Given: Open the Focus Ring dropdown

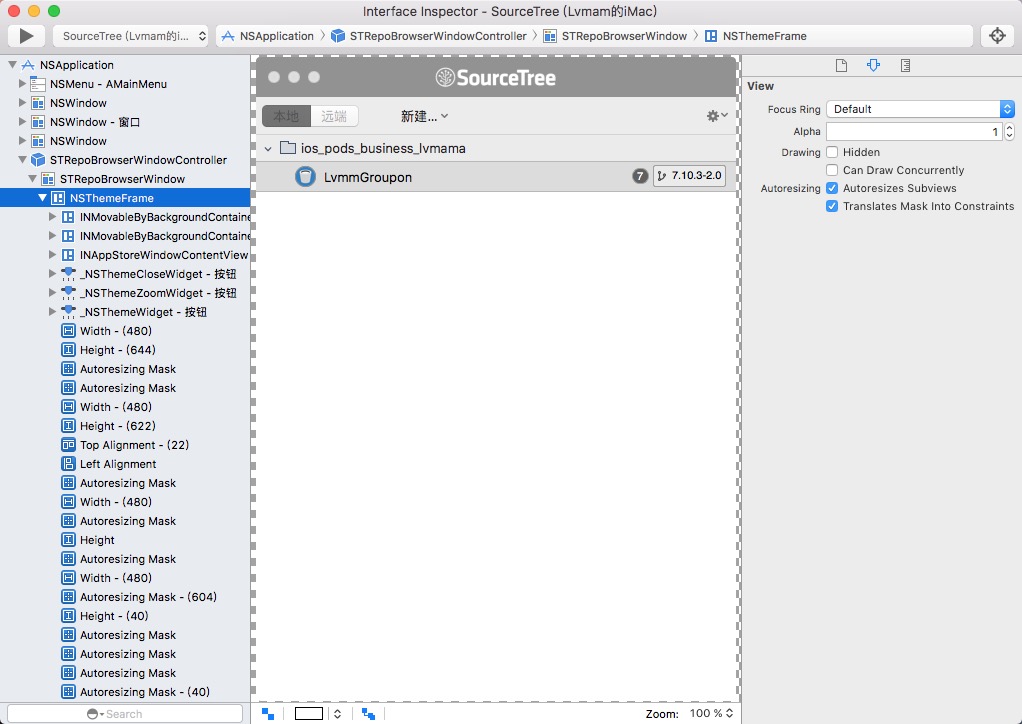Looking at the screenshot, I should [x=920, y=109].
